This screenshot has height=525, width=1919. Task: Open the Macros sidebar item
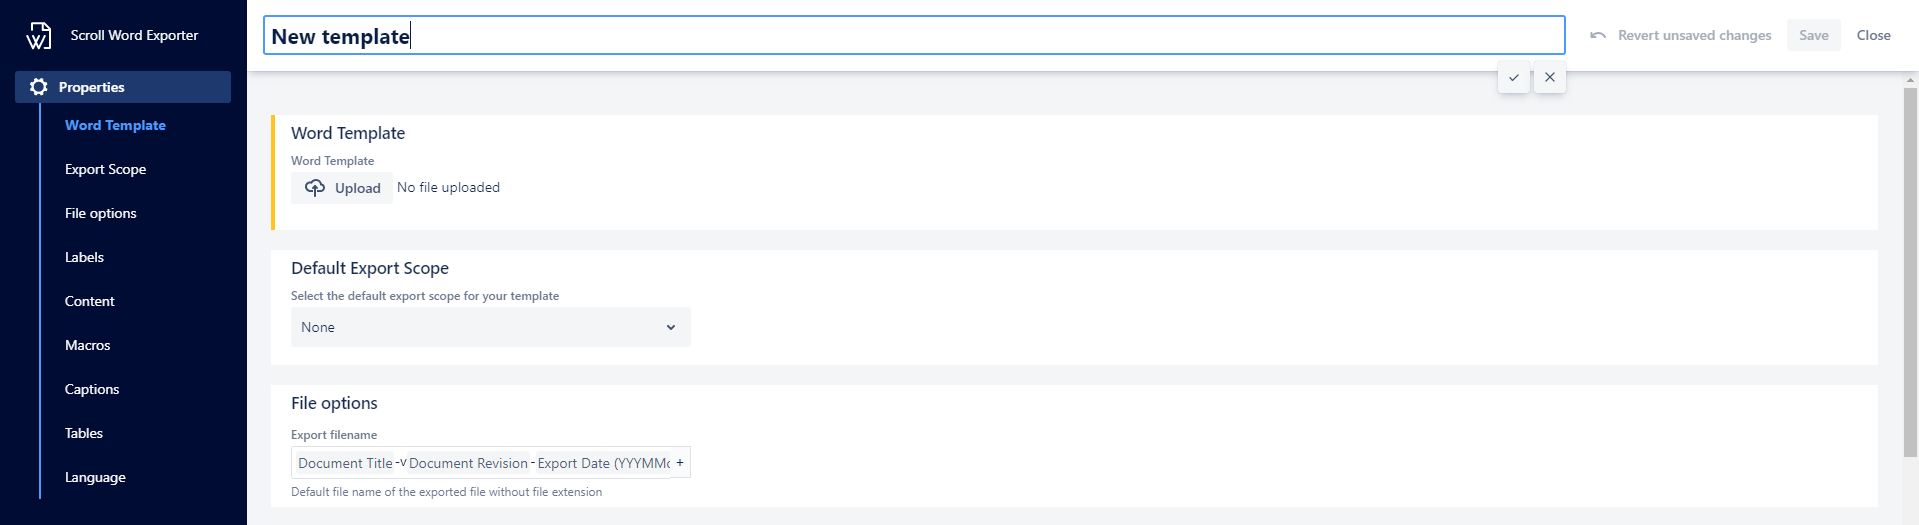click(x=87, y=345)
